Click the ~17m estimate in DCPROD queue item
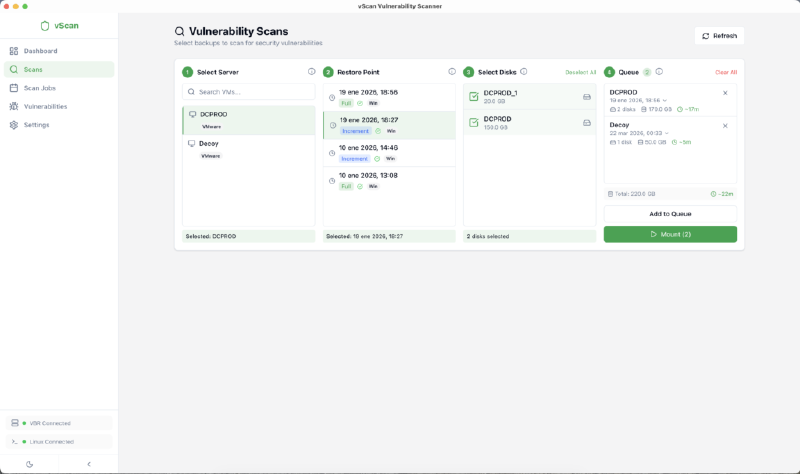The width and height of the screenshot is (800, 474). [x=688, y=109]
